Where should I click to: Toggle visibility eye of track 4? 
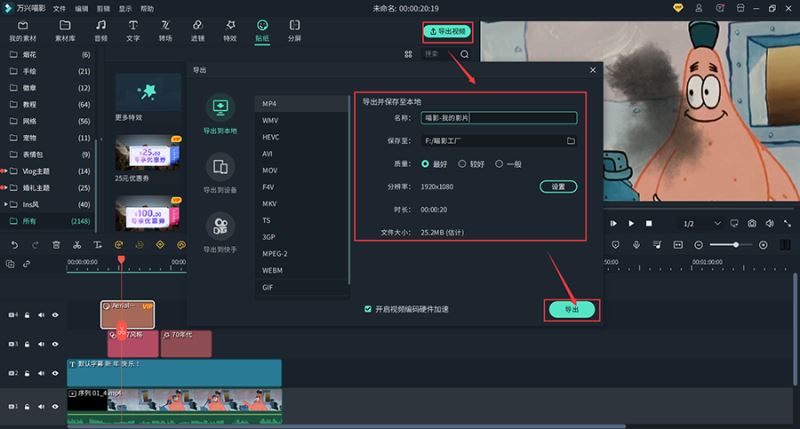[x=55, y=315]
